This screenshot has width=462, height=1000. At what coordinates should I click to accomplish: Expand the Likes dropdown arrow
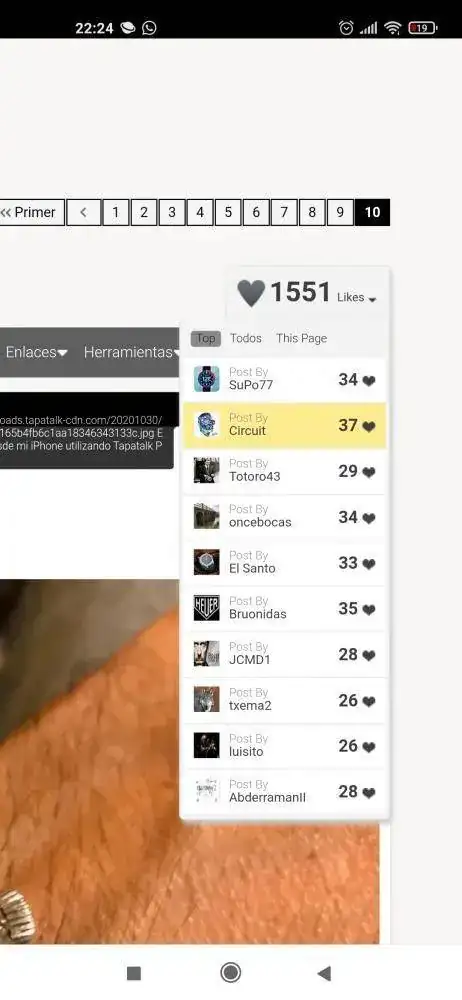pos(373,299)
